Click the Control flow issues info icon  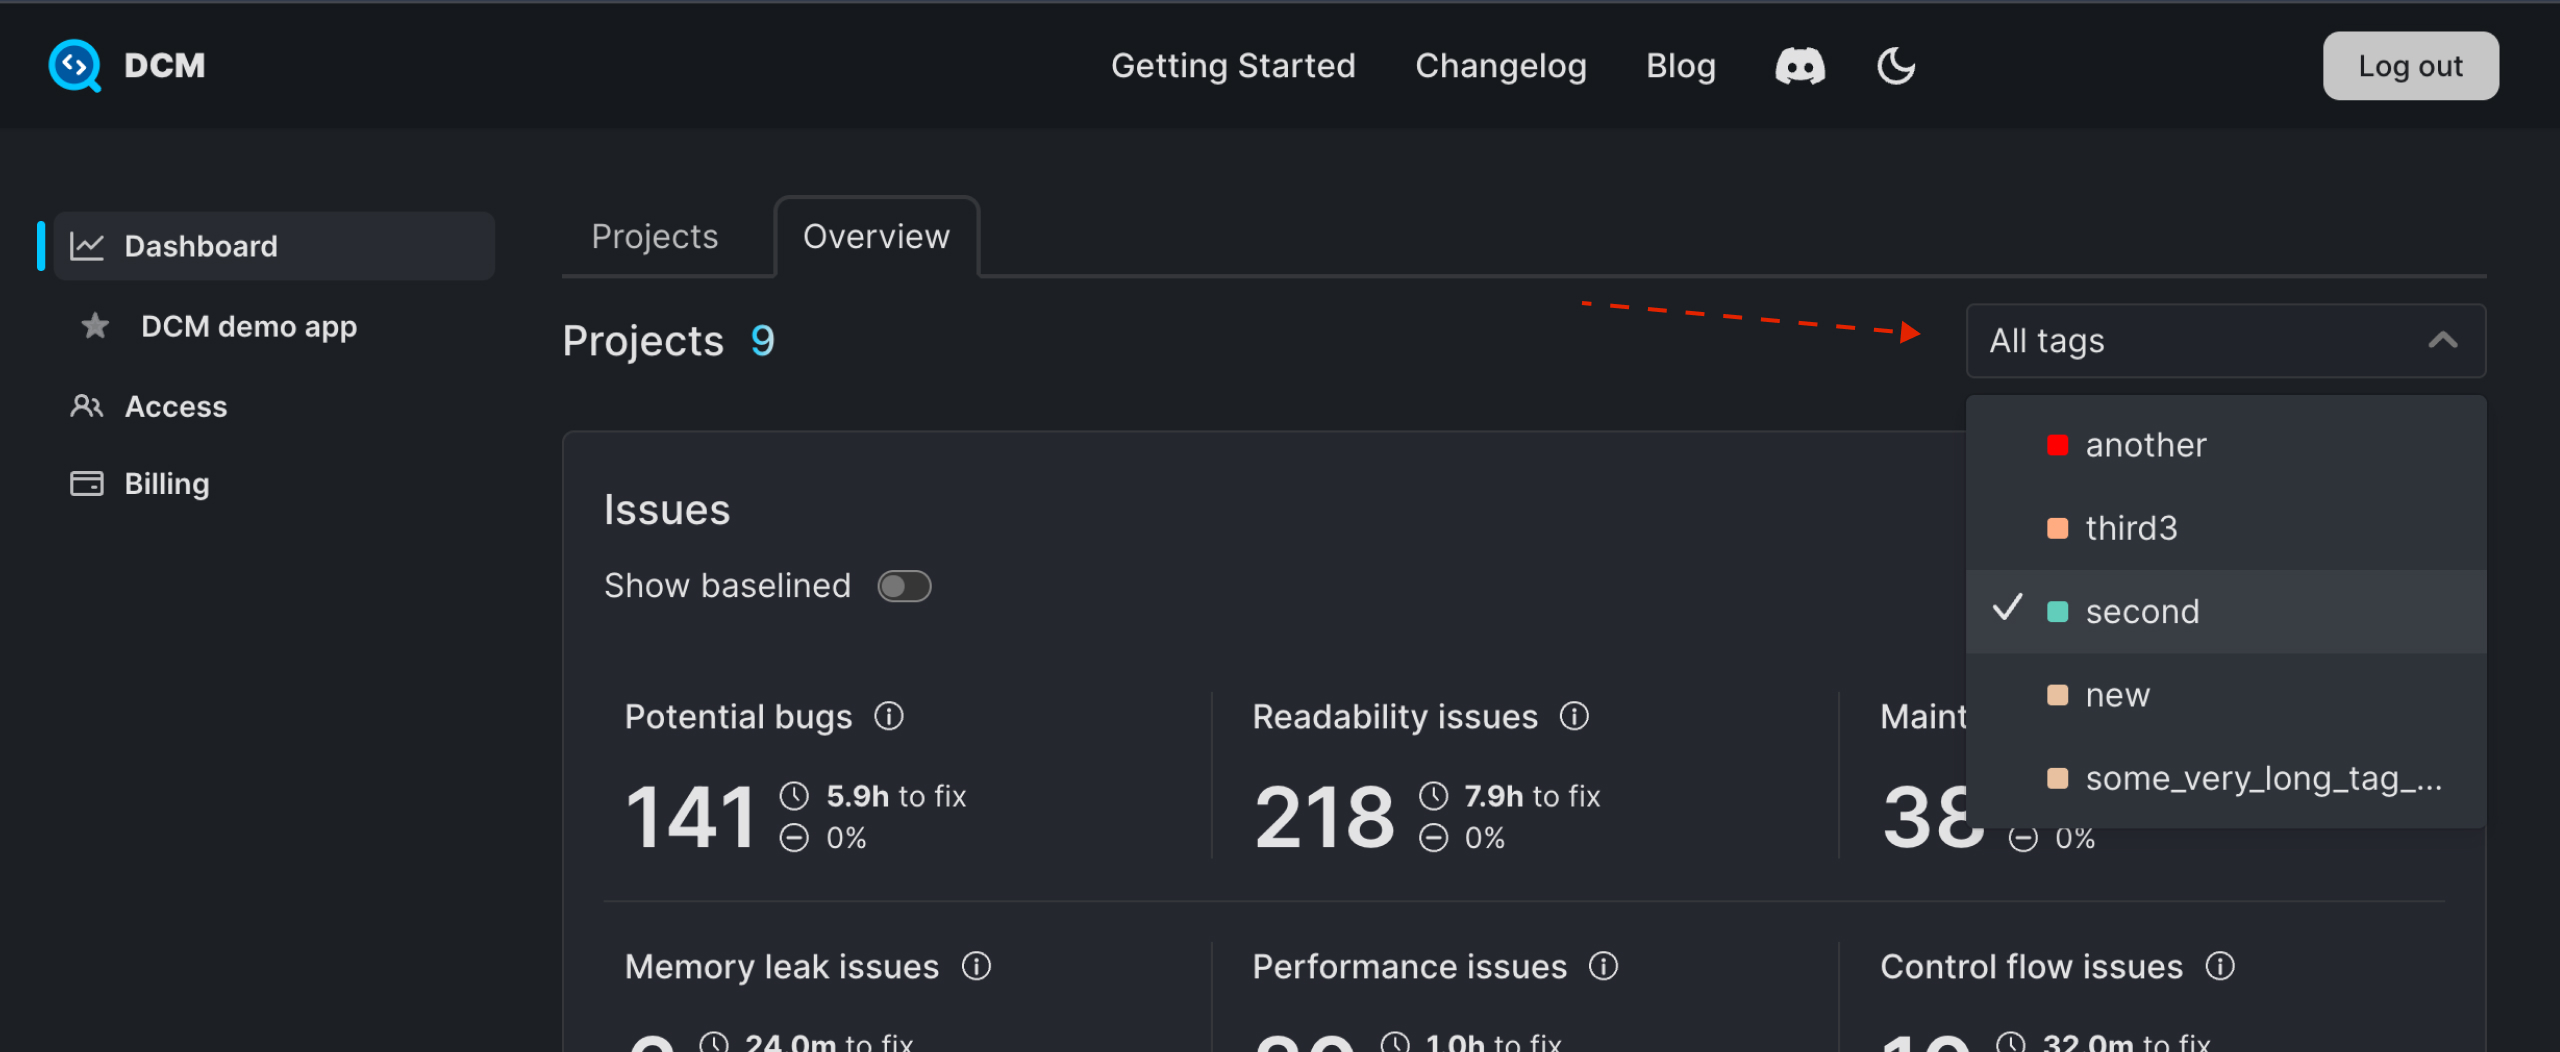pos(2219,966)
